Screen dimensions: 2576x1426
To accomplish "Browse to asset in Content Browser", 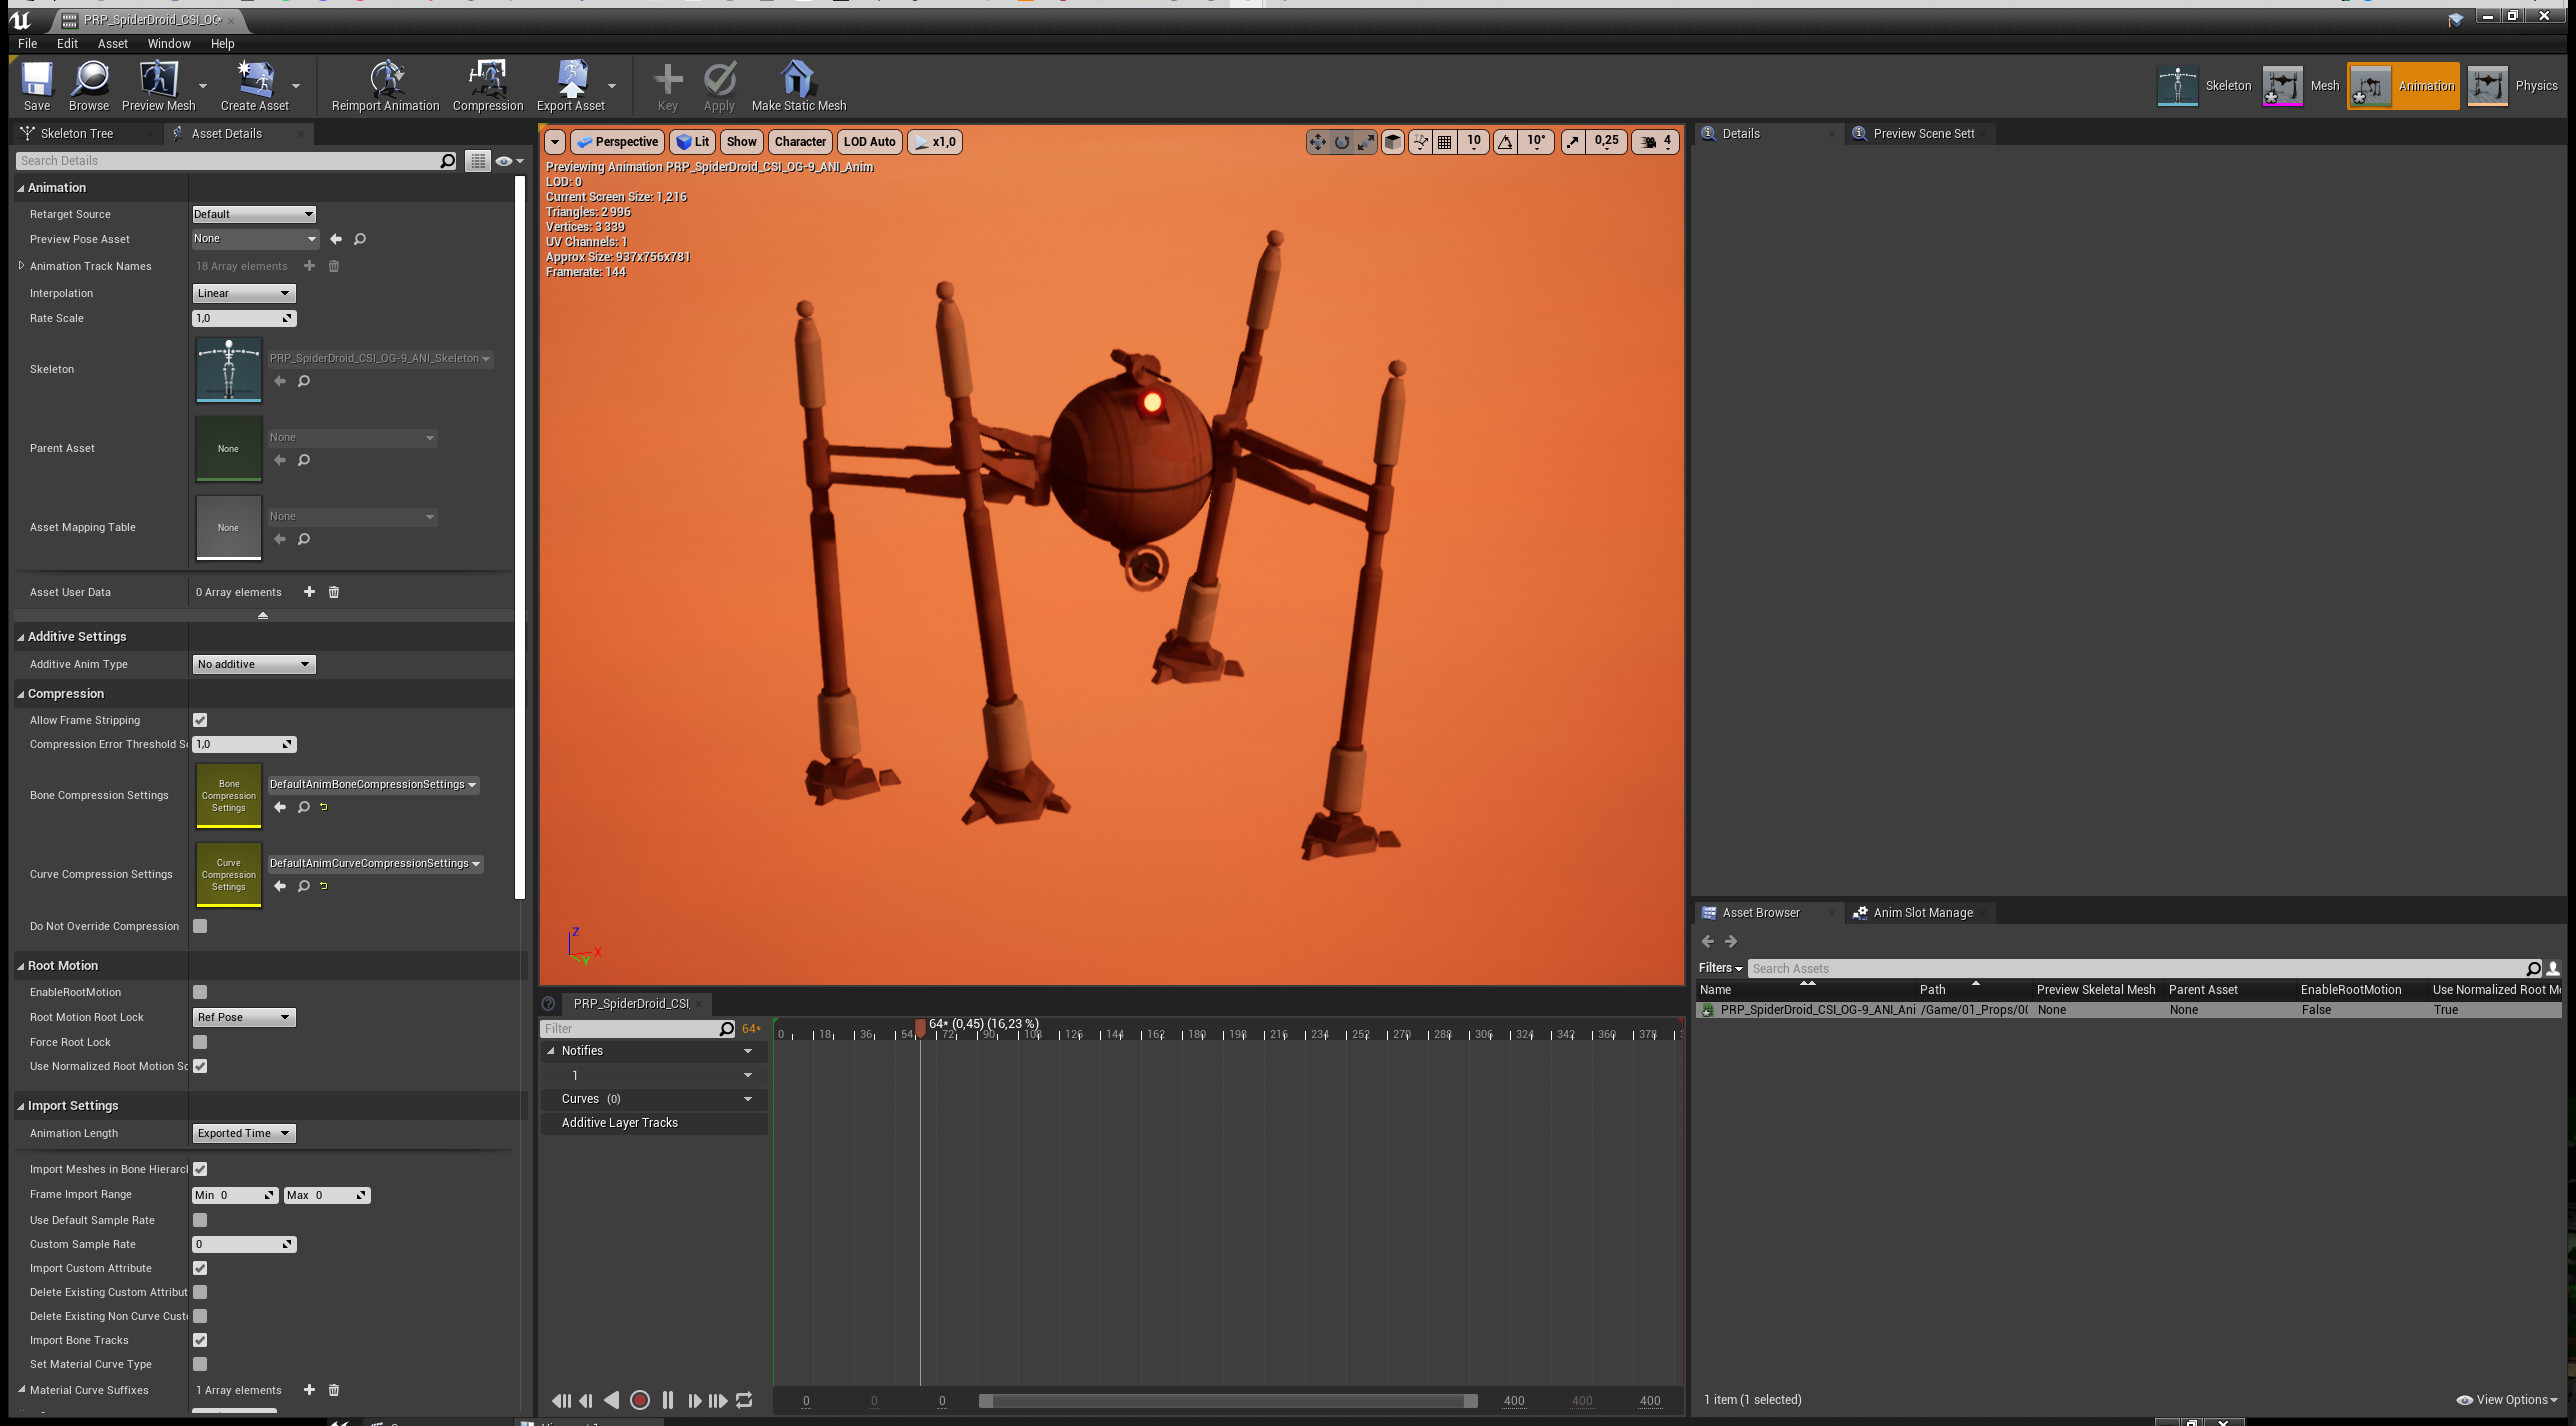I will tap(89, 85).
